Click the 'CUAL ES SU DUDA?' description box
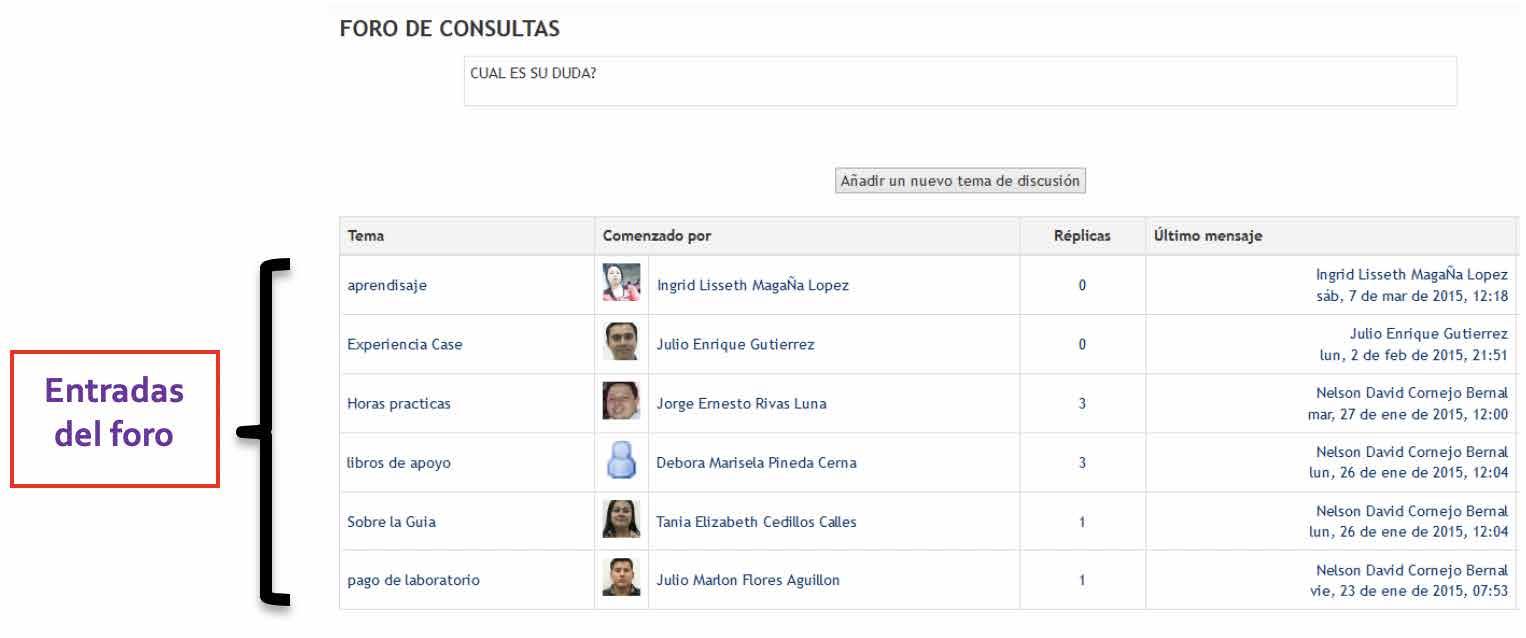 point(960,81)
